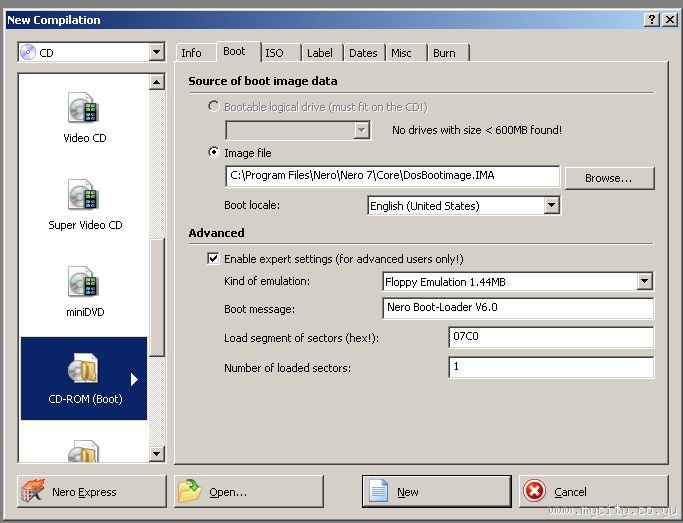Image resolution: width=683 pixels, height=523 pixels.
Task: Open the logical drive dropdown
Action: 362,130
